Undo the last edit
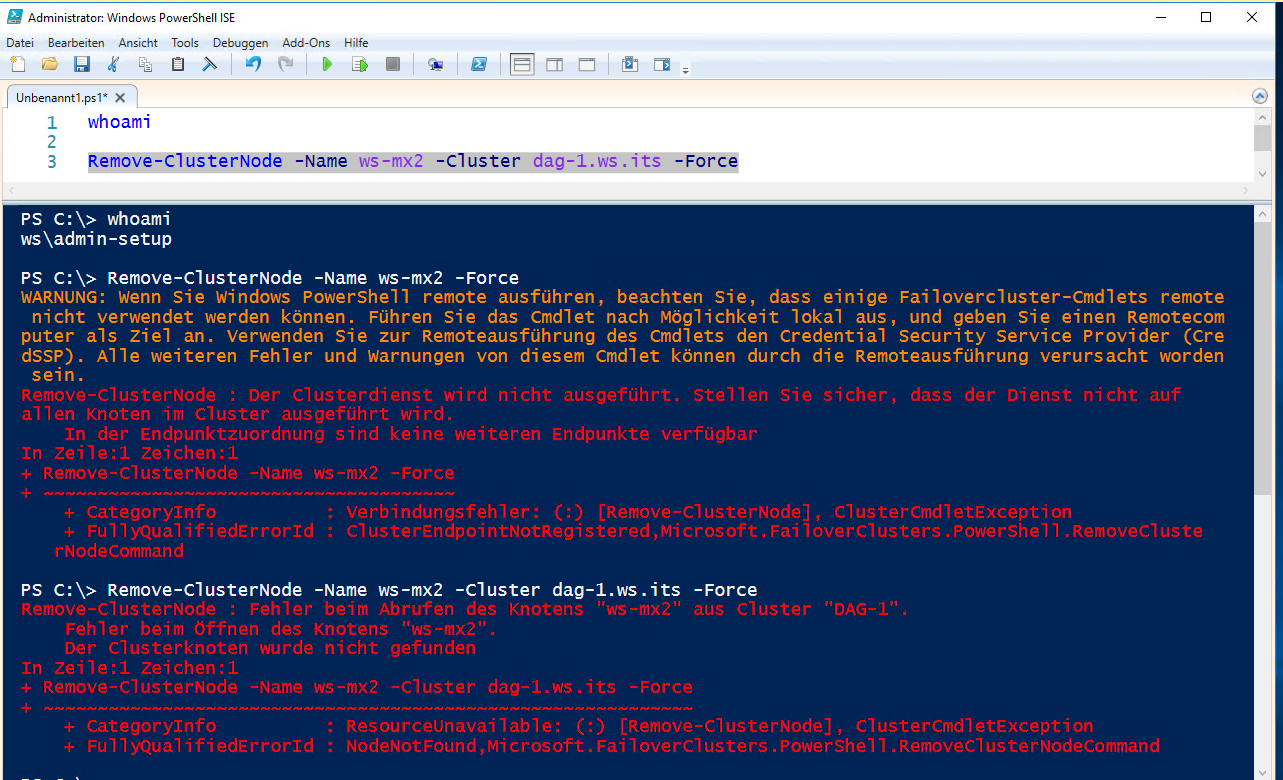The height and width of the screenshot is (780, 1283). coord(253,64)
